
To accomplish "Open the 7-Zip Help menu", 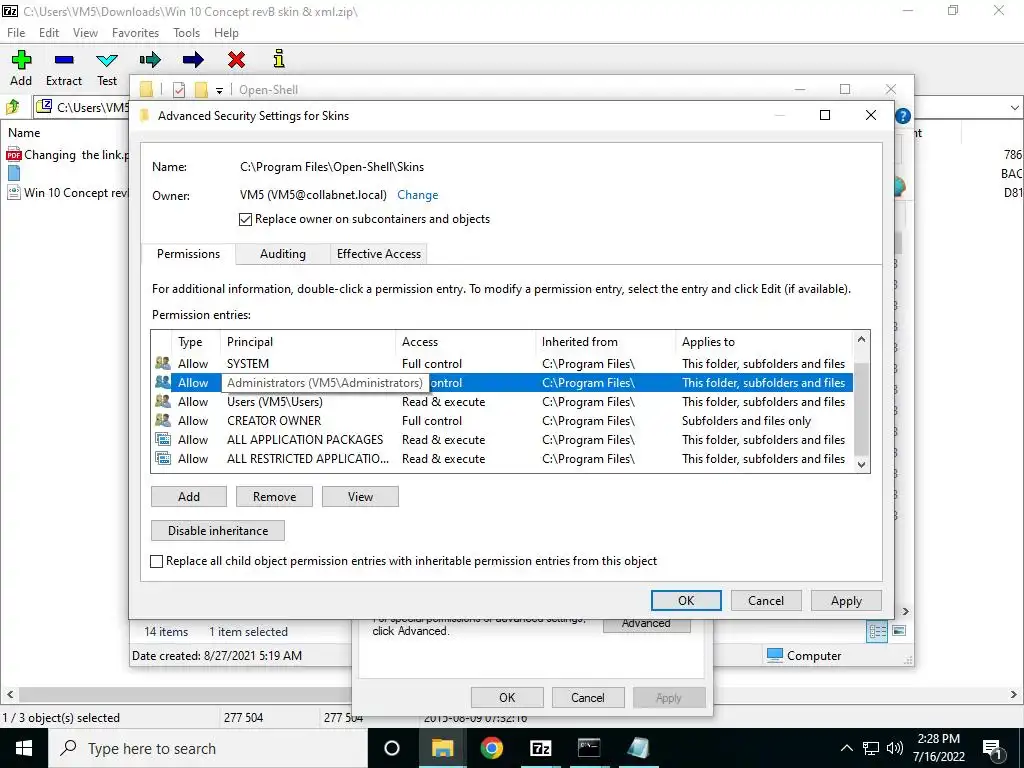I will point(226,33).
